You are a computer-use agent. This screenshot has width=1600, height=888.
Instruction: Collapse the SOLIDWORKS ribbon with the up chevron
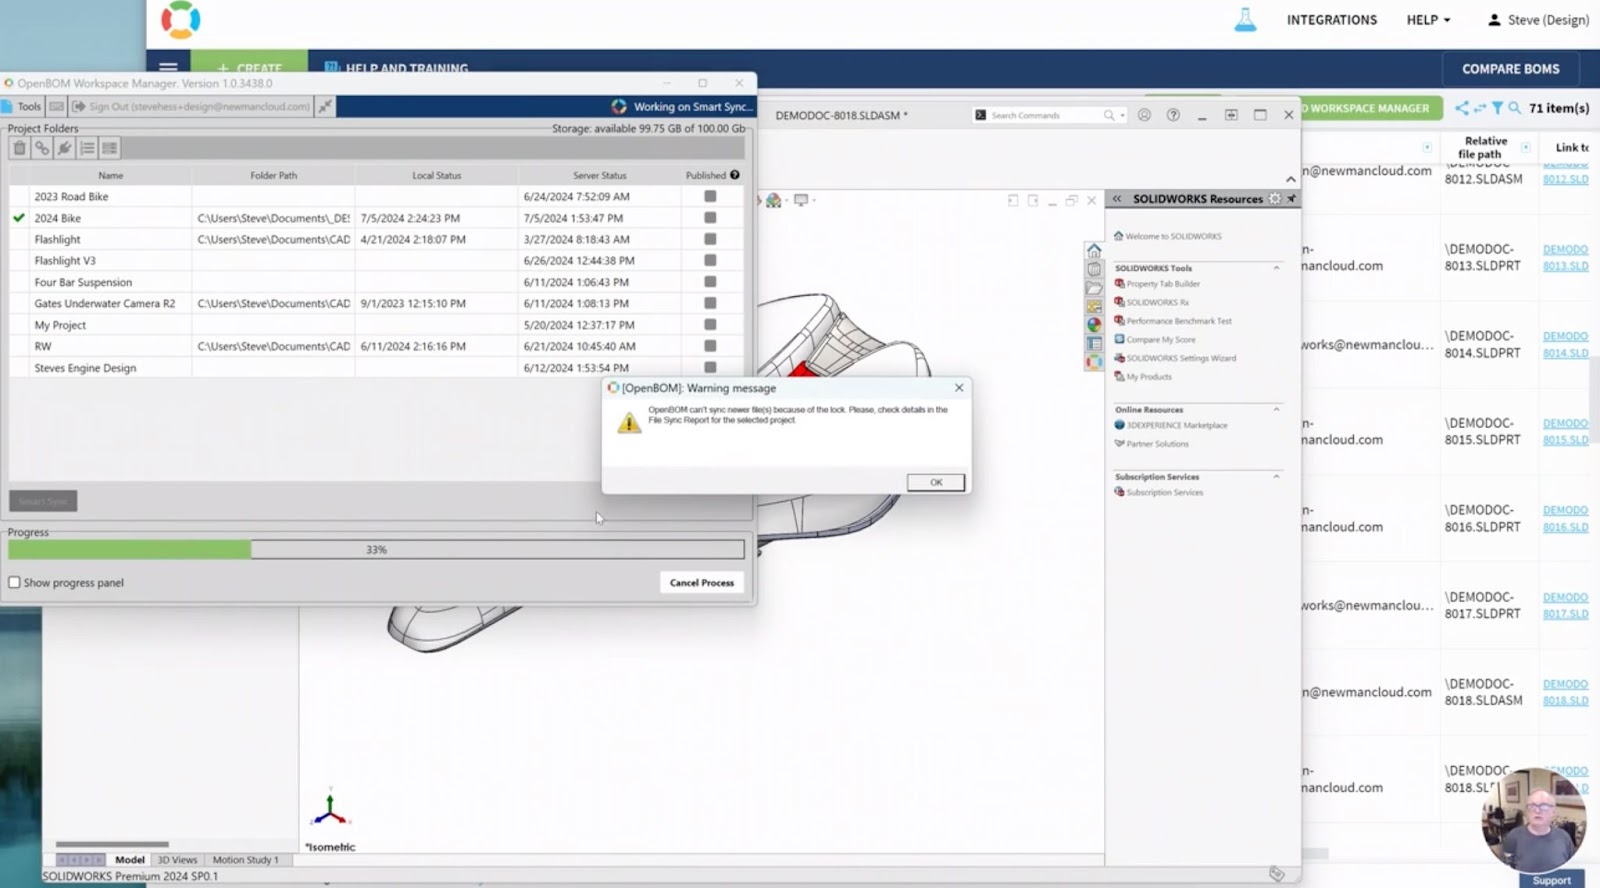(1290, 179)
